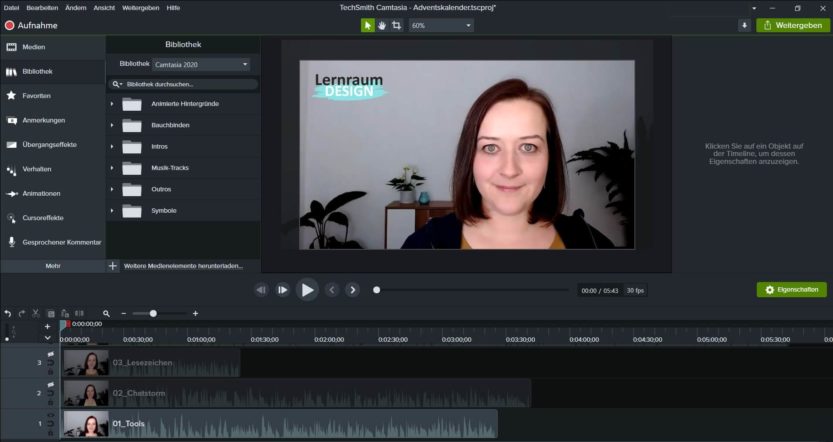This screenshot has width=833, height=442.
Task: Open the Medien panel
Action: click(53, 47)
